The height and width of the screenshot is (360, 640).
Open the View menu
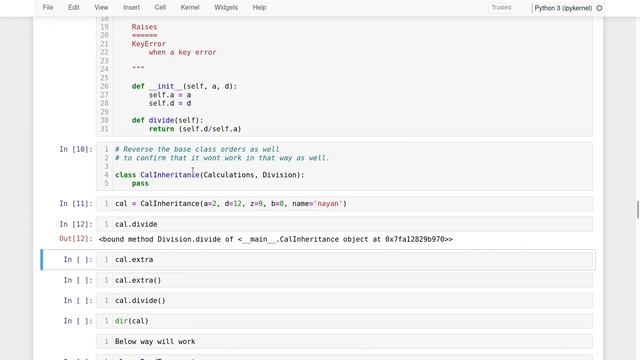tap(101, 7)
